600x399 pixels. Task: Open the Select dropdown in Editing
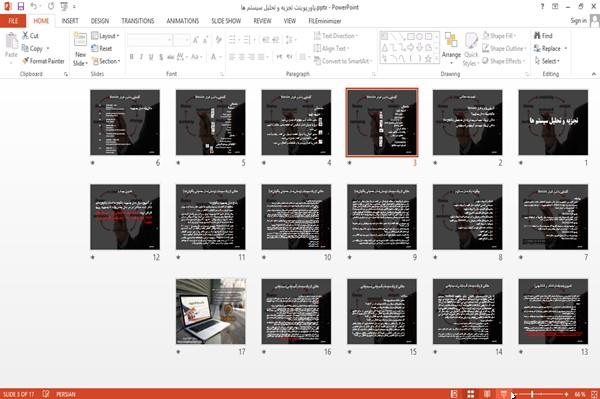tap(547, 61)
